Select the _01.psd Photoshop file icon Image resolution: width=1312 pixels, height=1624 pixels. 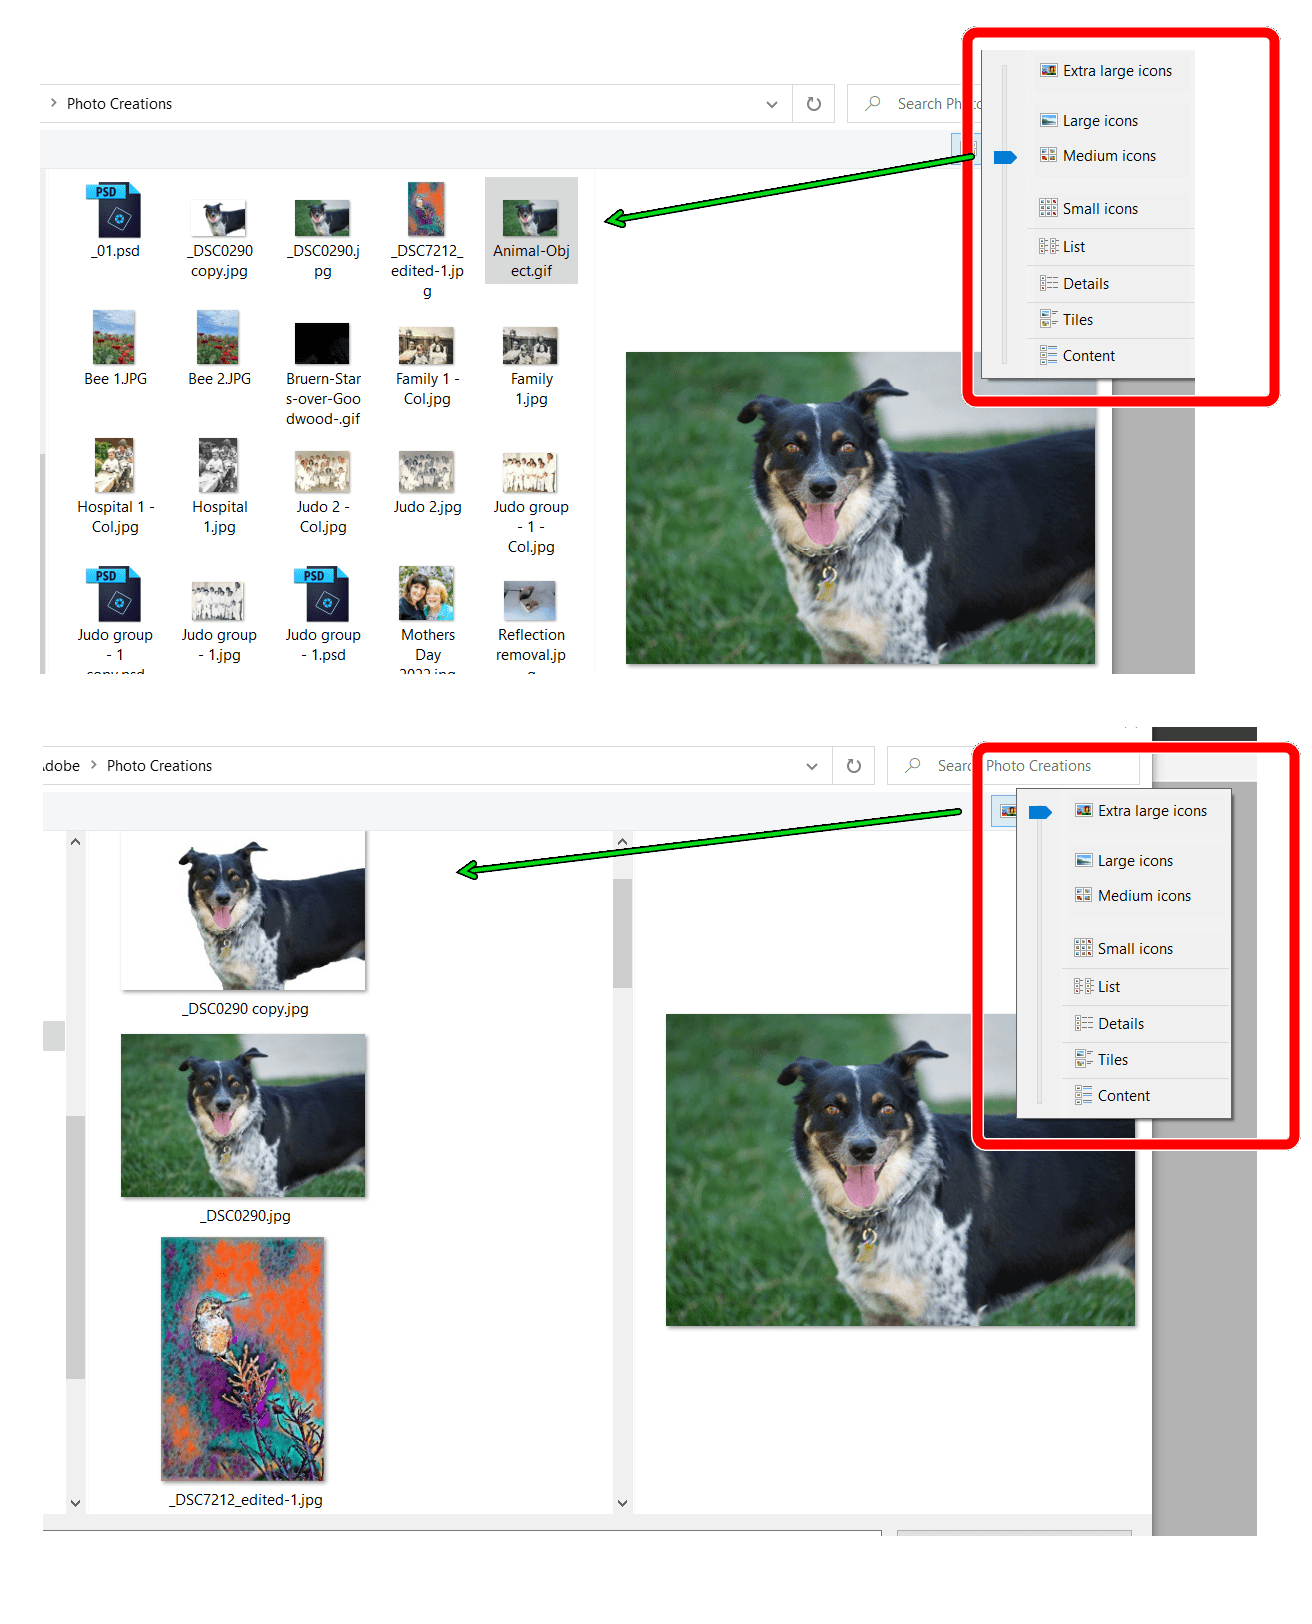114,210
